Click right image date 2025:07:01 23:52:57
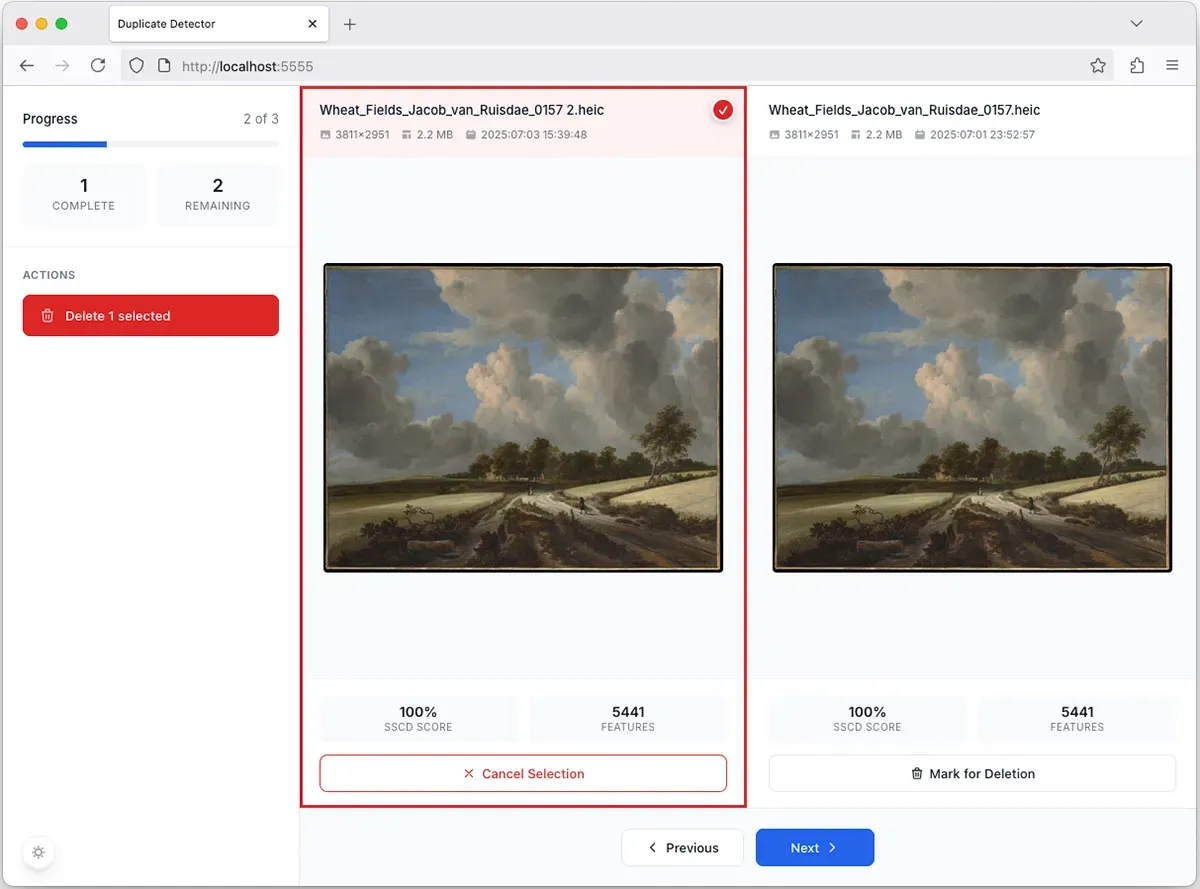Screen dimensions: 1200x889 [982, 135]
